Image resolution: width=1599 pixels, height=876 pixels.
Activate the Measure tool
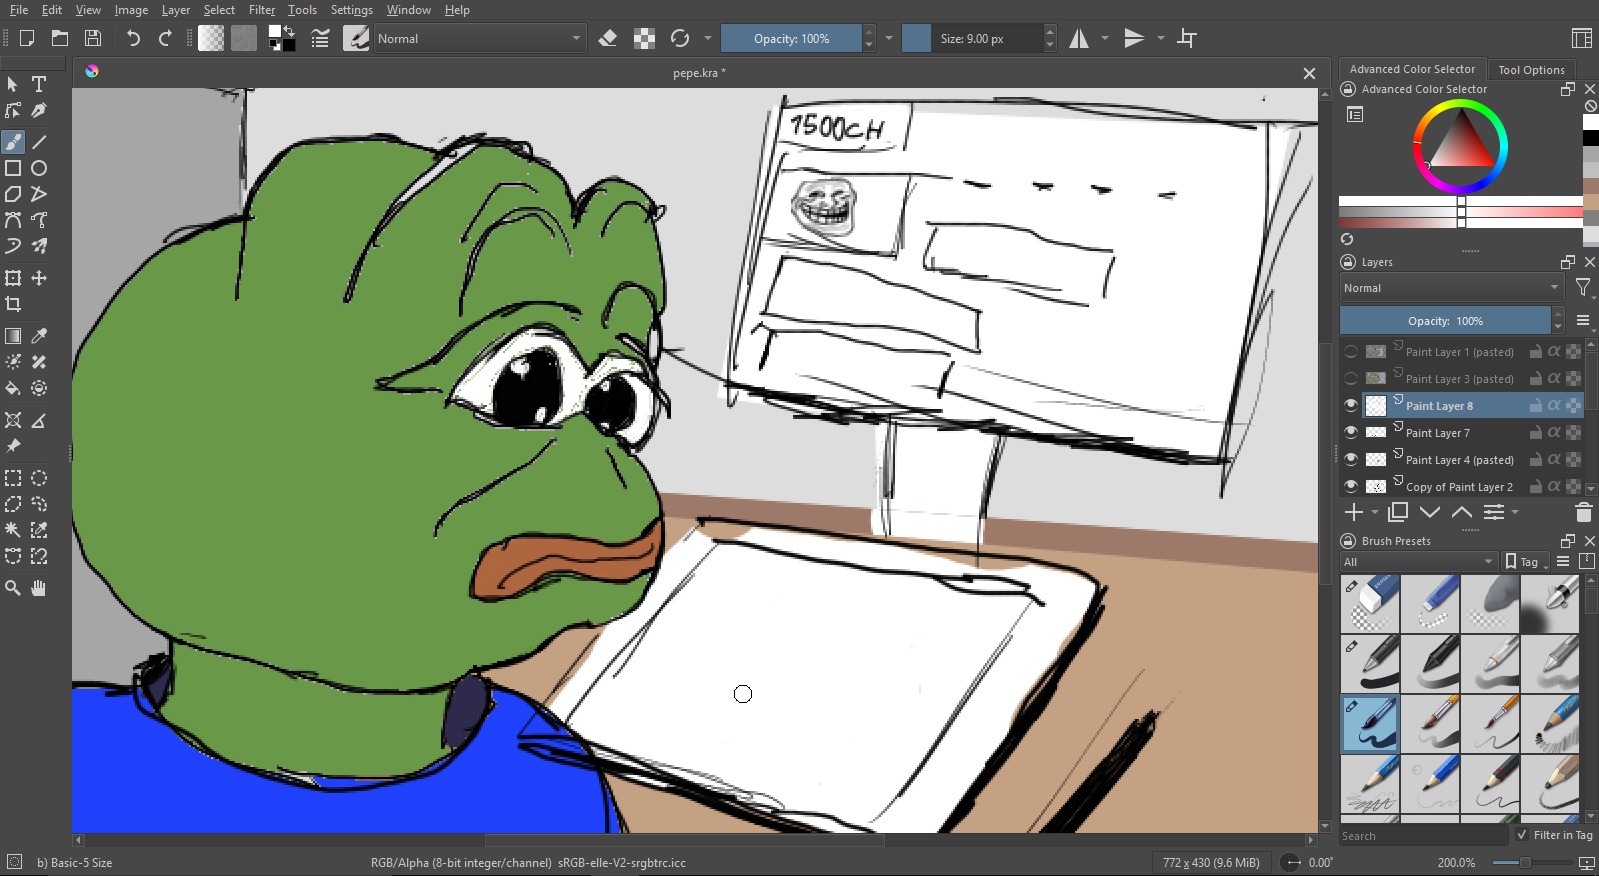click(x=39, y=420)
